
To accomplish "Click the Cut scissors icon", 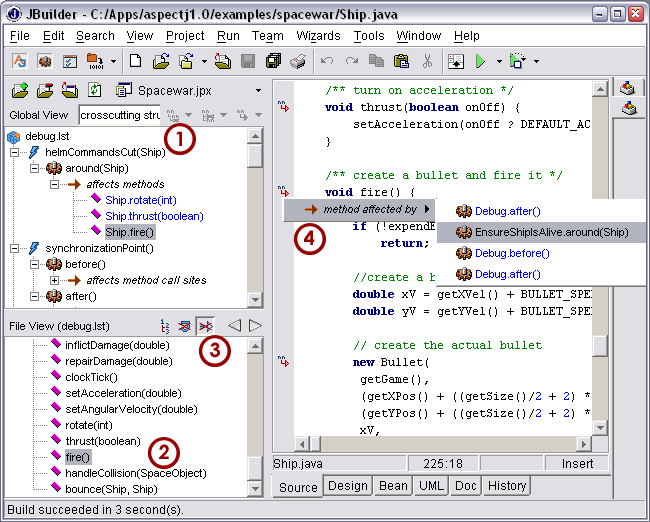I will tap(427, 61).
